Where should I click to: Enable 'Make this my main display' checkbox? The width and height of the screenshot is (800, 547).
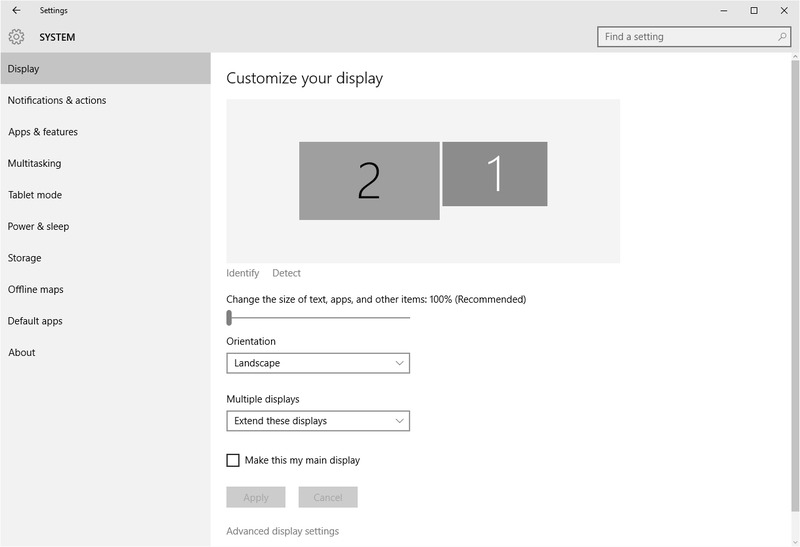tap(233, 460)
